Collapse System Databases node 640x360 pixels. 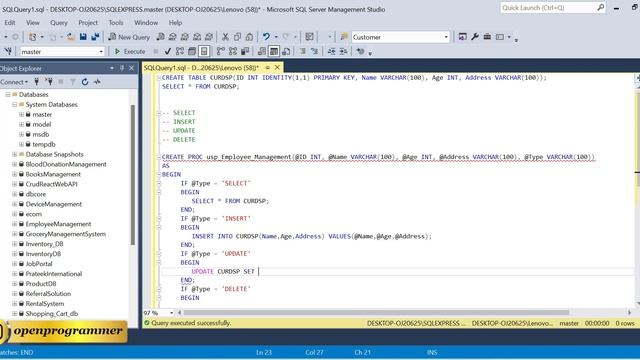[x=15, y=104]
